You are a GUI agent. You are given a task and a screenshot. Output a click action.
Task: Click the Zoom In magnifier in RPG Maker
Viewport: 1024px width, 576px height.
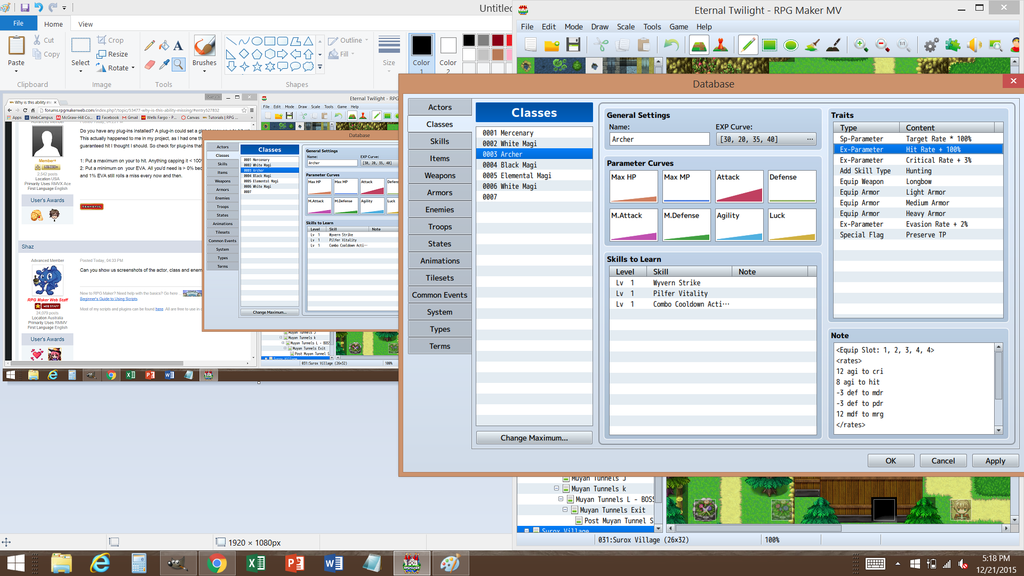pyautogui.click(x=860, y=45)
